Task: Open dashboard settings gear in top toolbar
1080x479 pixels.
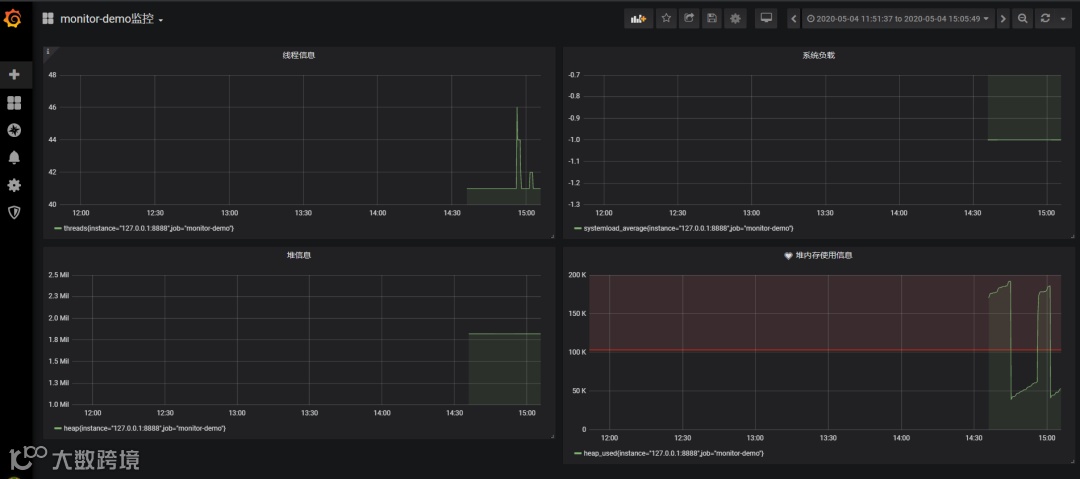Action: coord(735,19)
